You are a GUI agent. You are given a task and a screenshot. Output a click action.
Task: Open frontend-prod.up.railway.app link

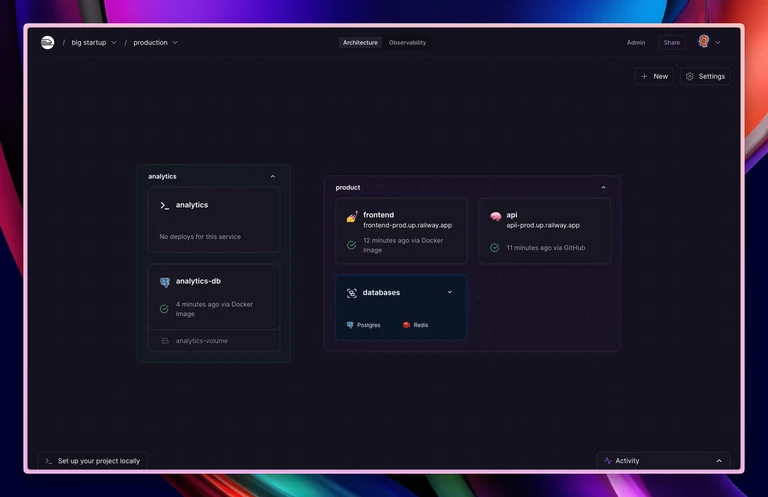tap(408, 225)
